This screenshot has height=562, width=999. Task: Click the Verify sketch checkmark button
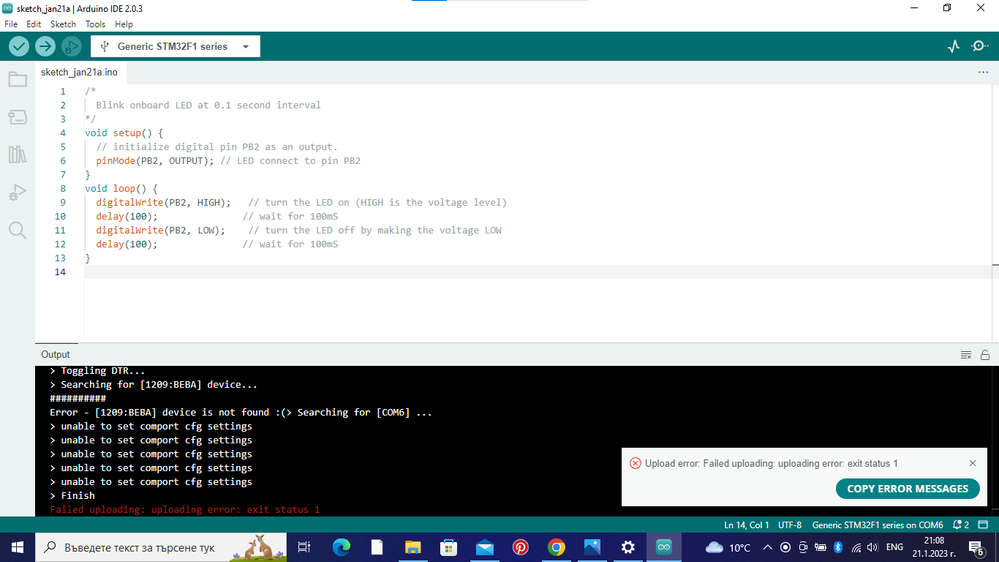click(18, 47)
